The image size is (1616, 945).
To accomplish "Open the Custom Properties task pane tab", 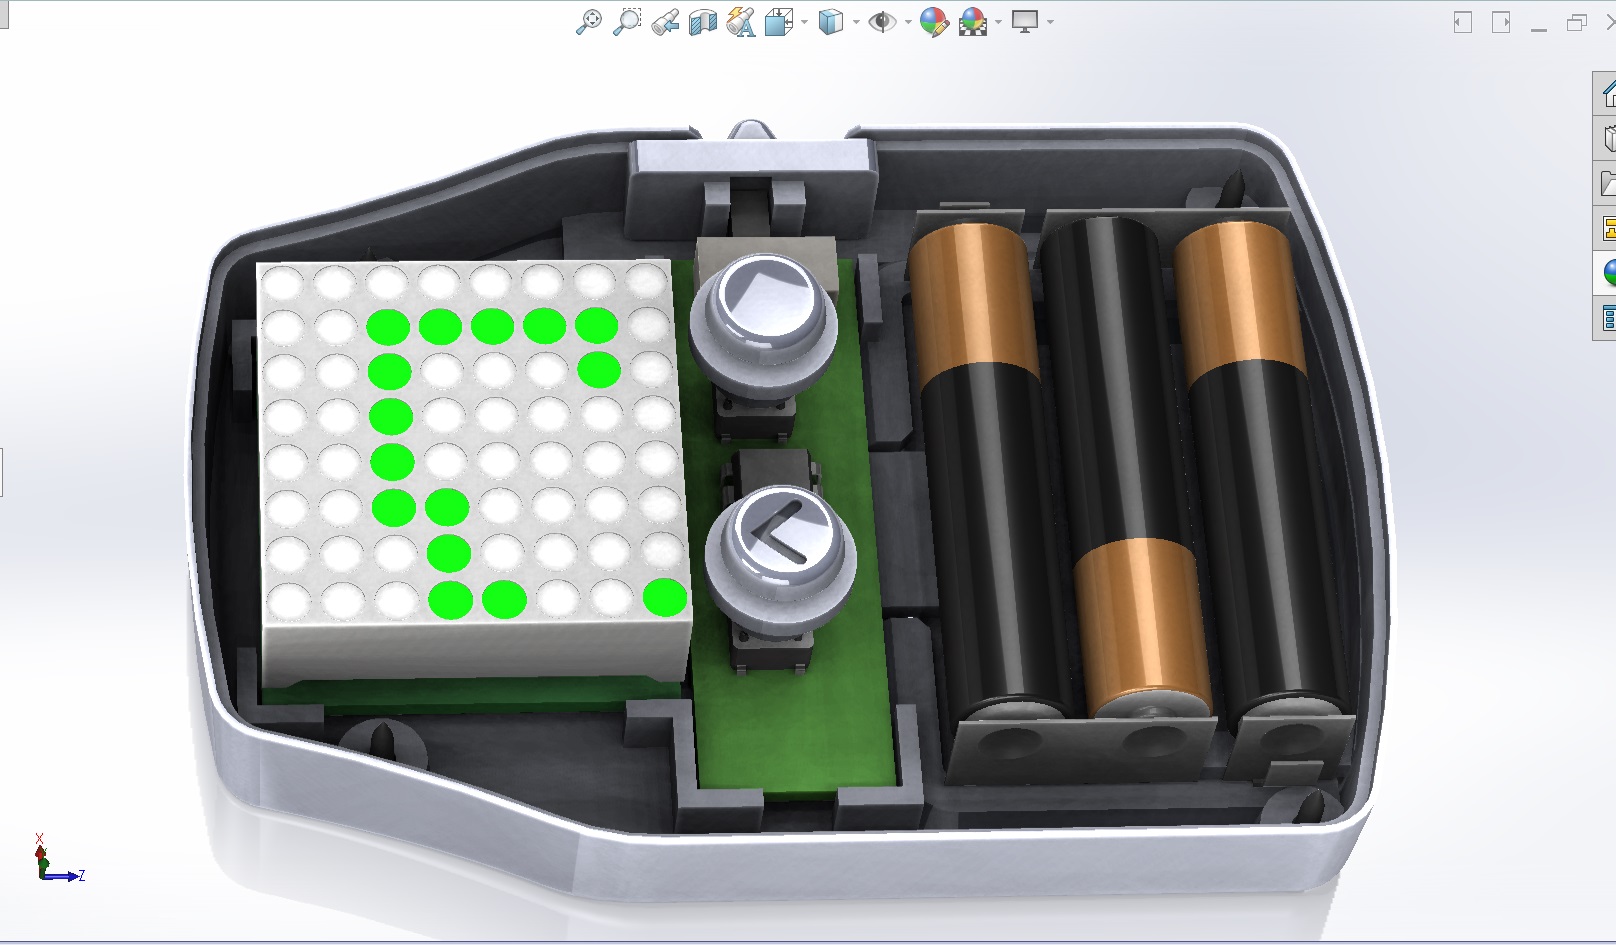I will 1607,317.
